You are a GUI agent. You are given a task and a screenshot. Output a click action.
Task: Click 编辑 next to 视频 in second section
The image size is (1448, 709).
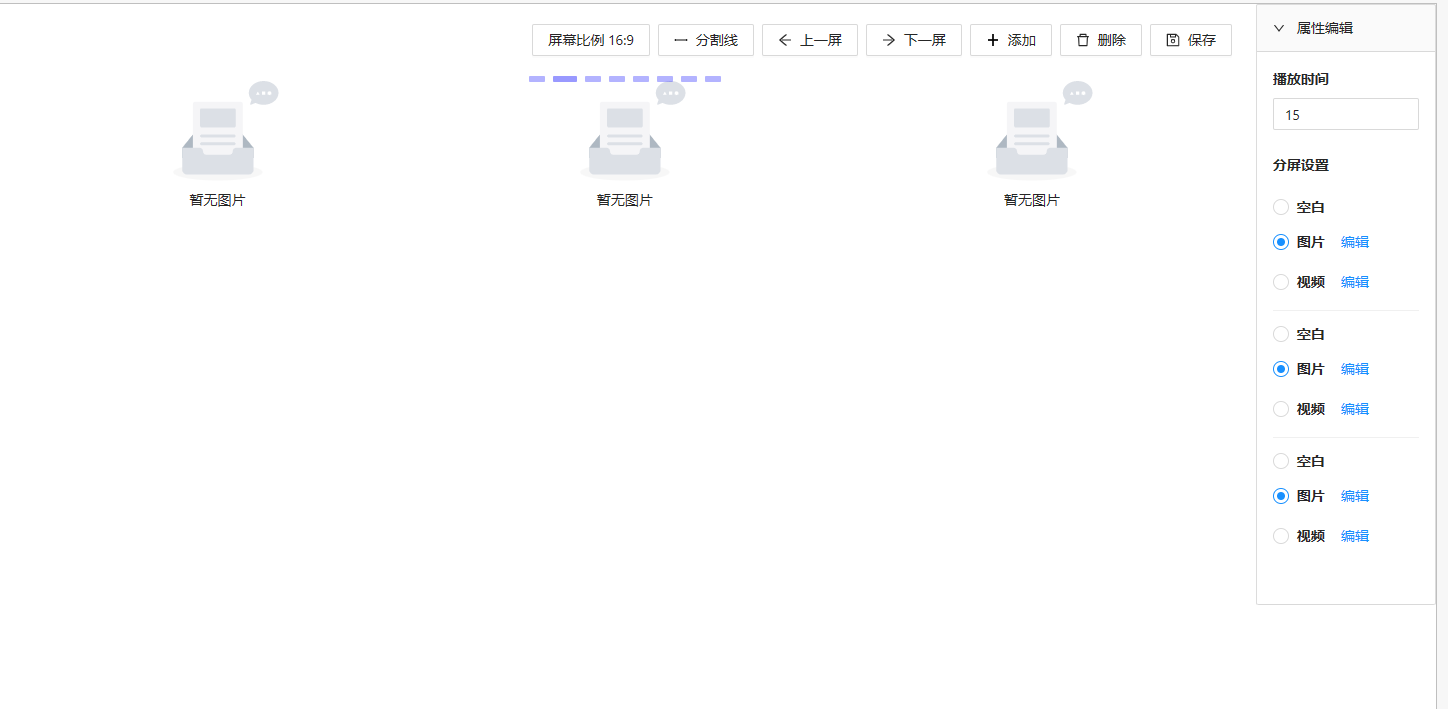(x=1355, y=408)
